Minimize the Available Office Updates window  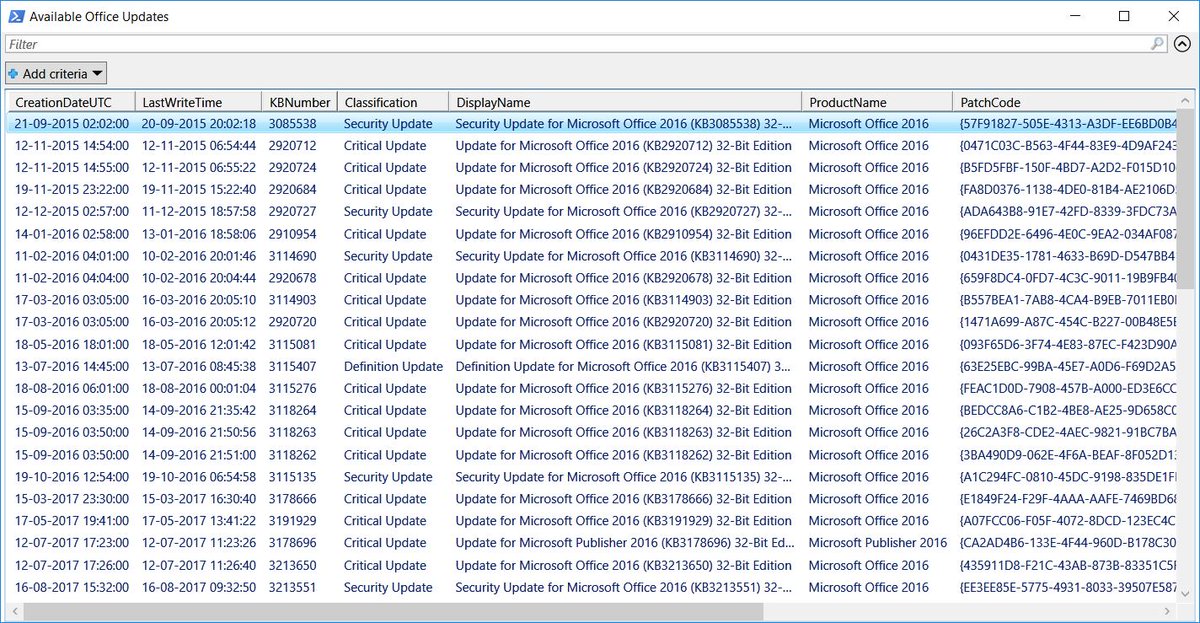[x=1078, y=16]
